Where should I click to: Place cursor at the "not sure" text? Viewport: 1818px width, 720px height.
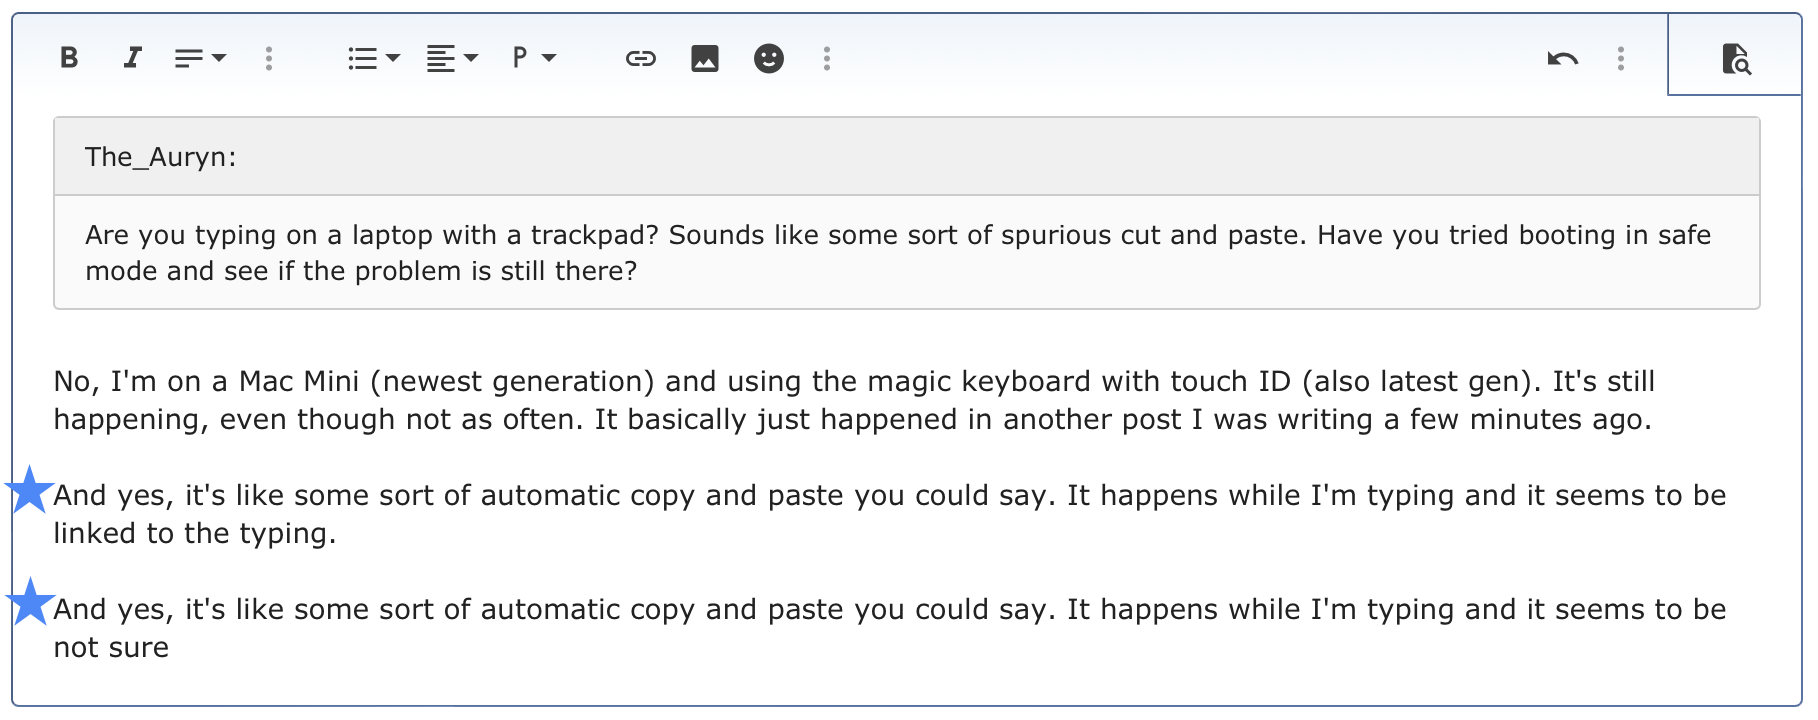[111, 647]
